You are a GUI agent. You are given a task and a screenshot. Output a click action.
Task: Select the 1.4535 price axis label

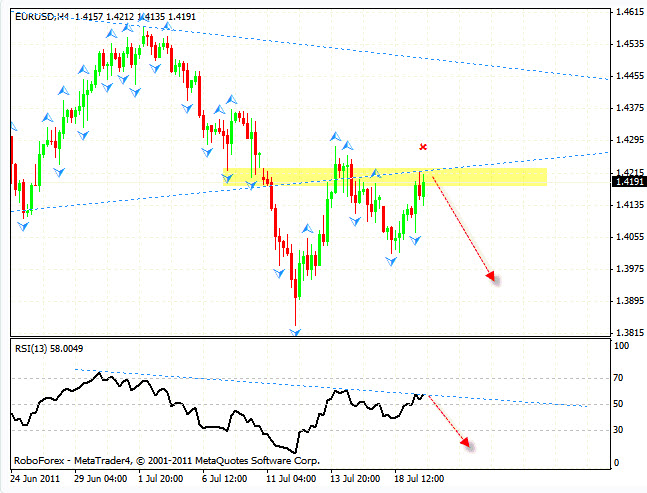[x=630, y=44]
